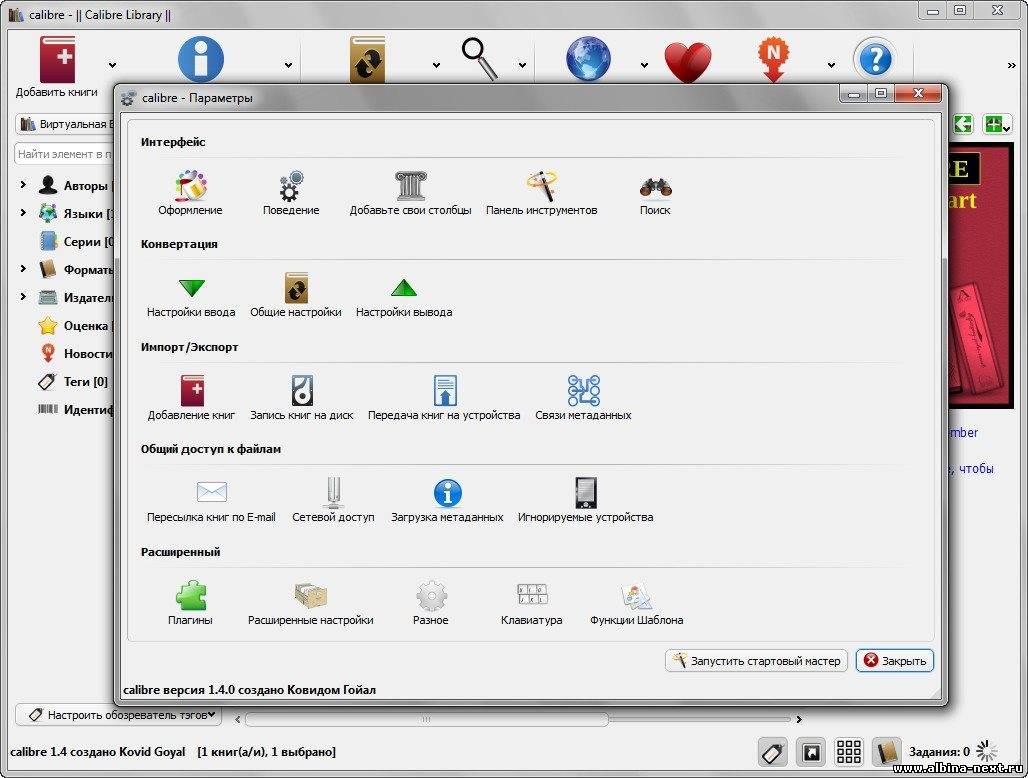Click the green arrow icon above the cover
This screenshot has width=1028, height=778.
click(x=962, y=124)
